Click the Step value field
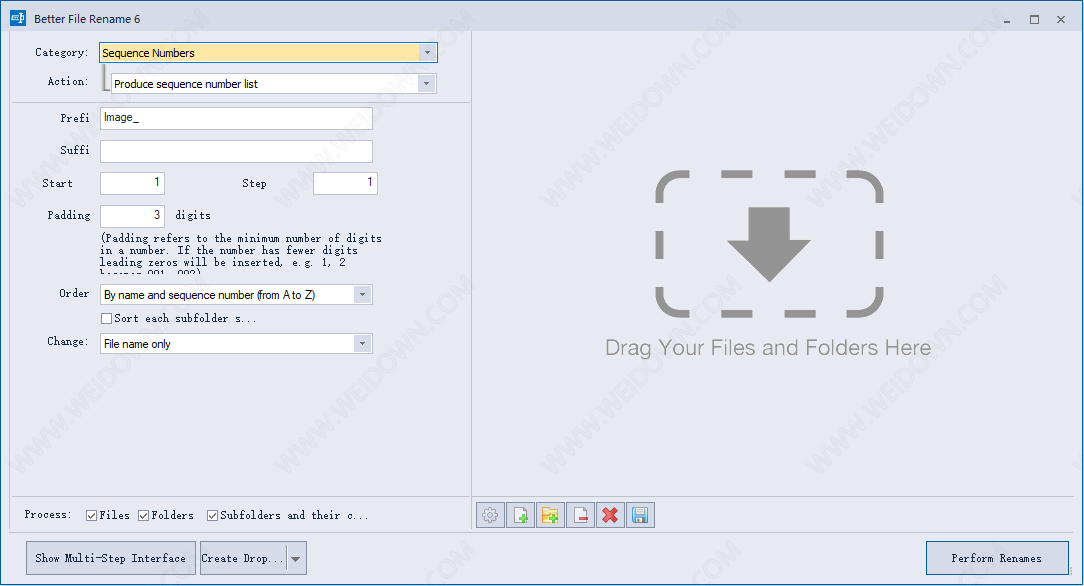Screen dimensions: 1084x586 point(345,183)
